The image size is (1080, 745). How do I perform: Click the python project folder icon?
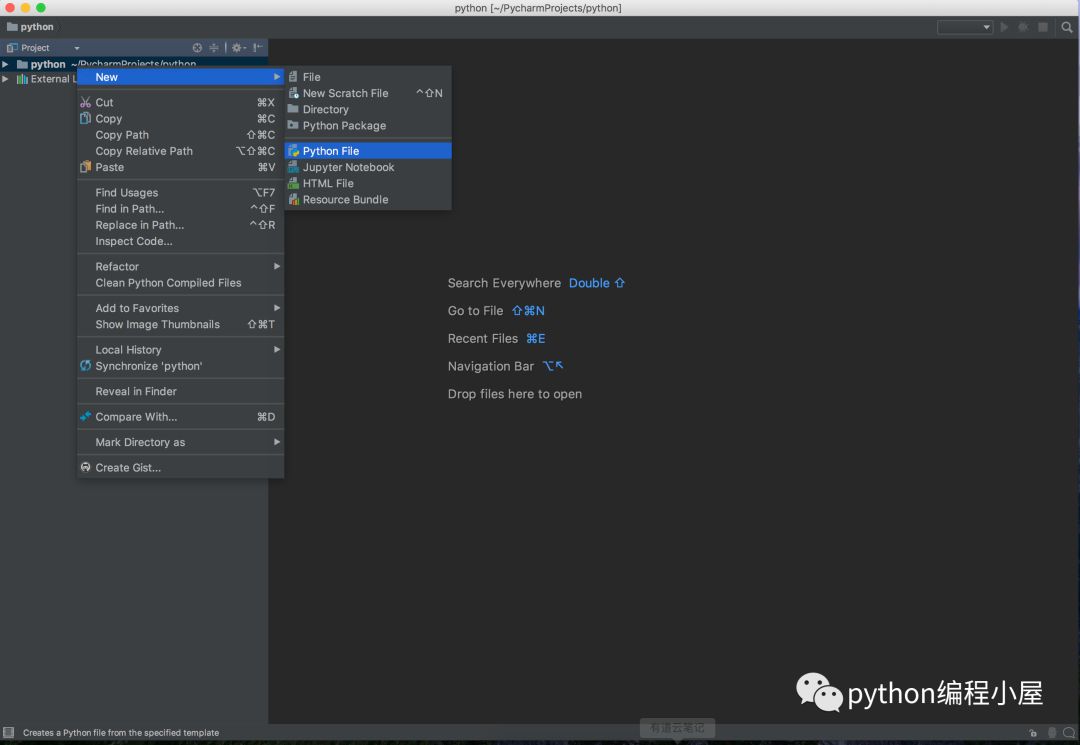click(x=22, y=64)
